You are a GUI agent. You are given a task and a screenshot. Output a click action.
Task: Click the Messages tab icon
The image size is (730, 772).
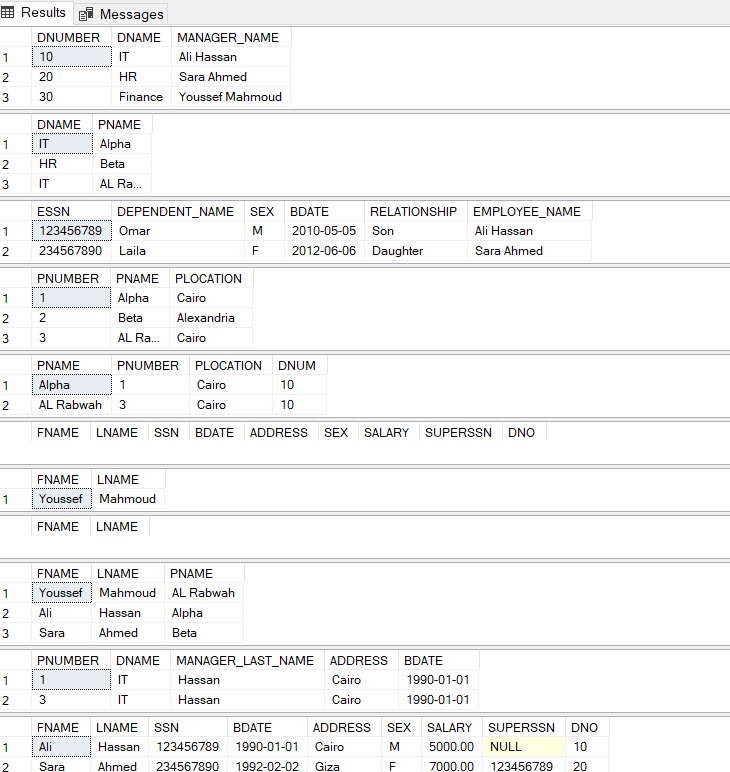87,14
